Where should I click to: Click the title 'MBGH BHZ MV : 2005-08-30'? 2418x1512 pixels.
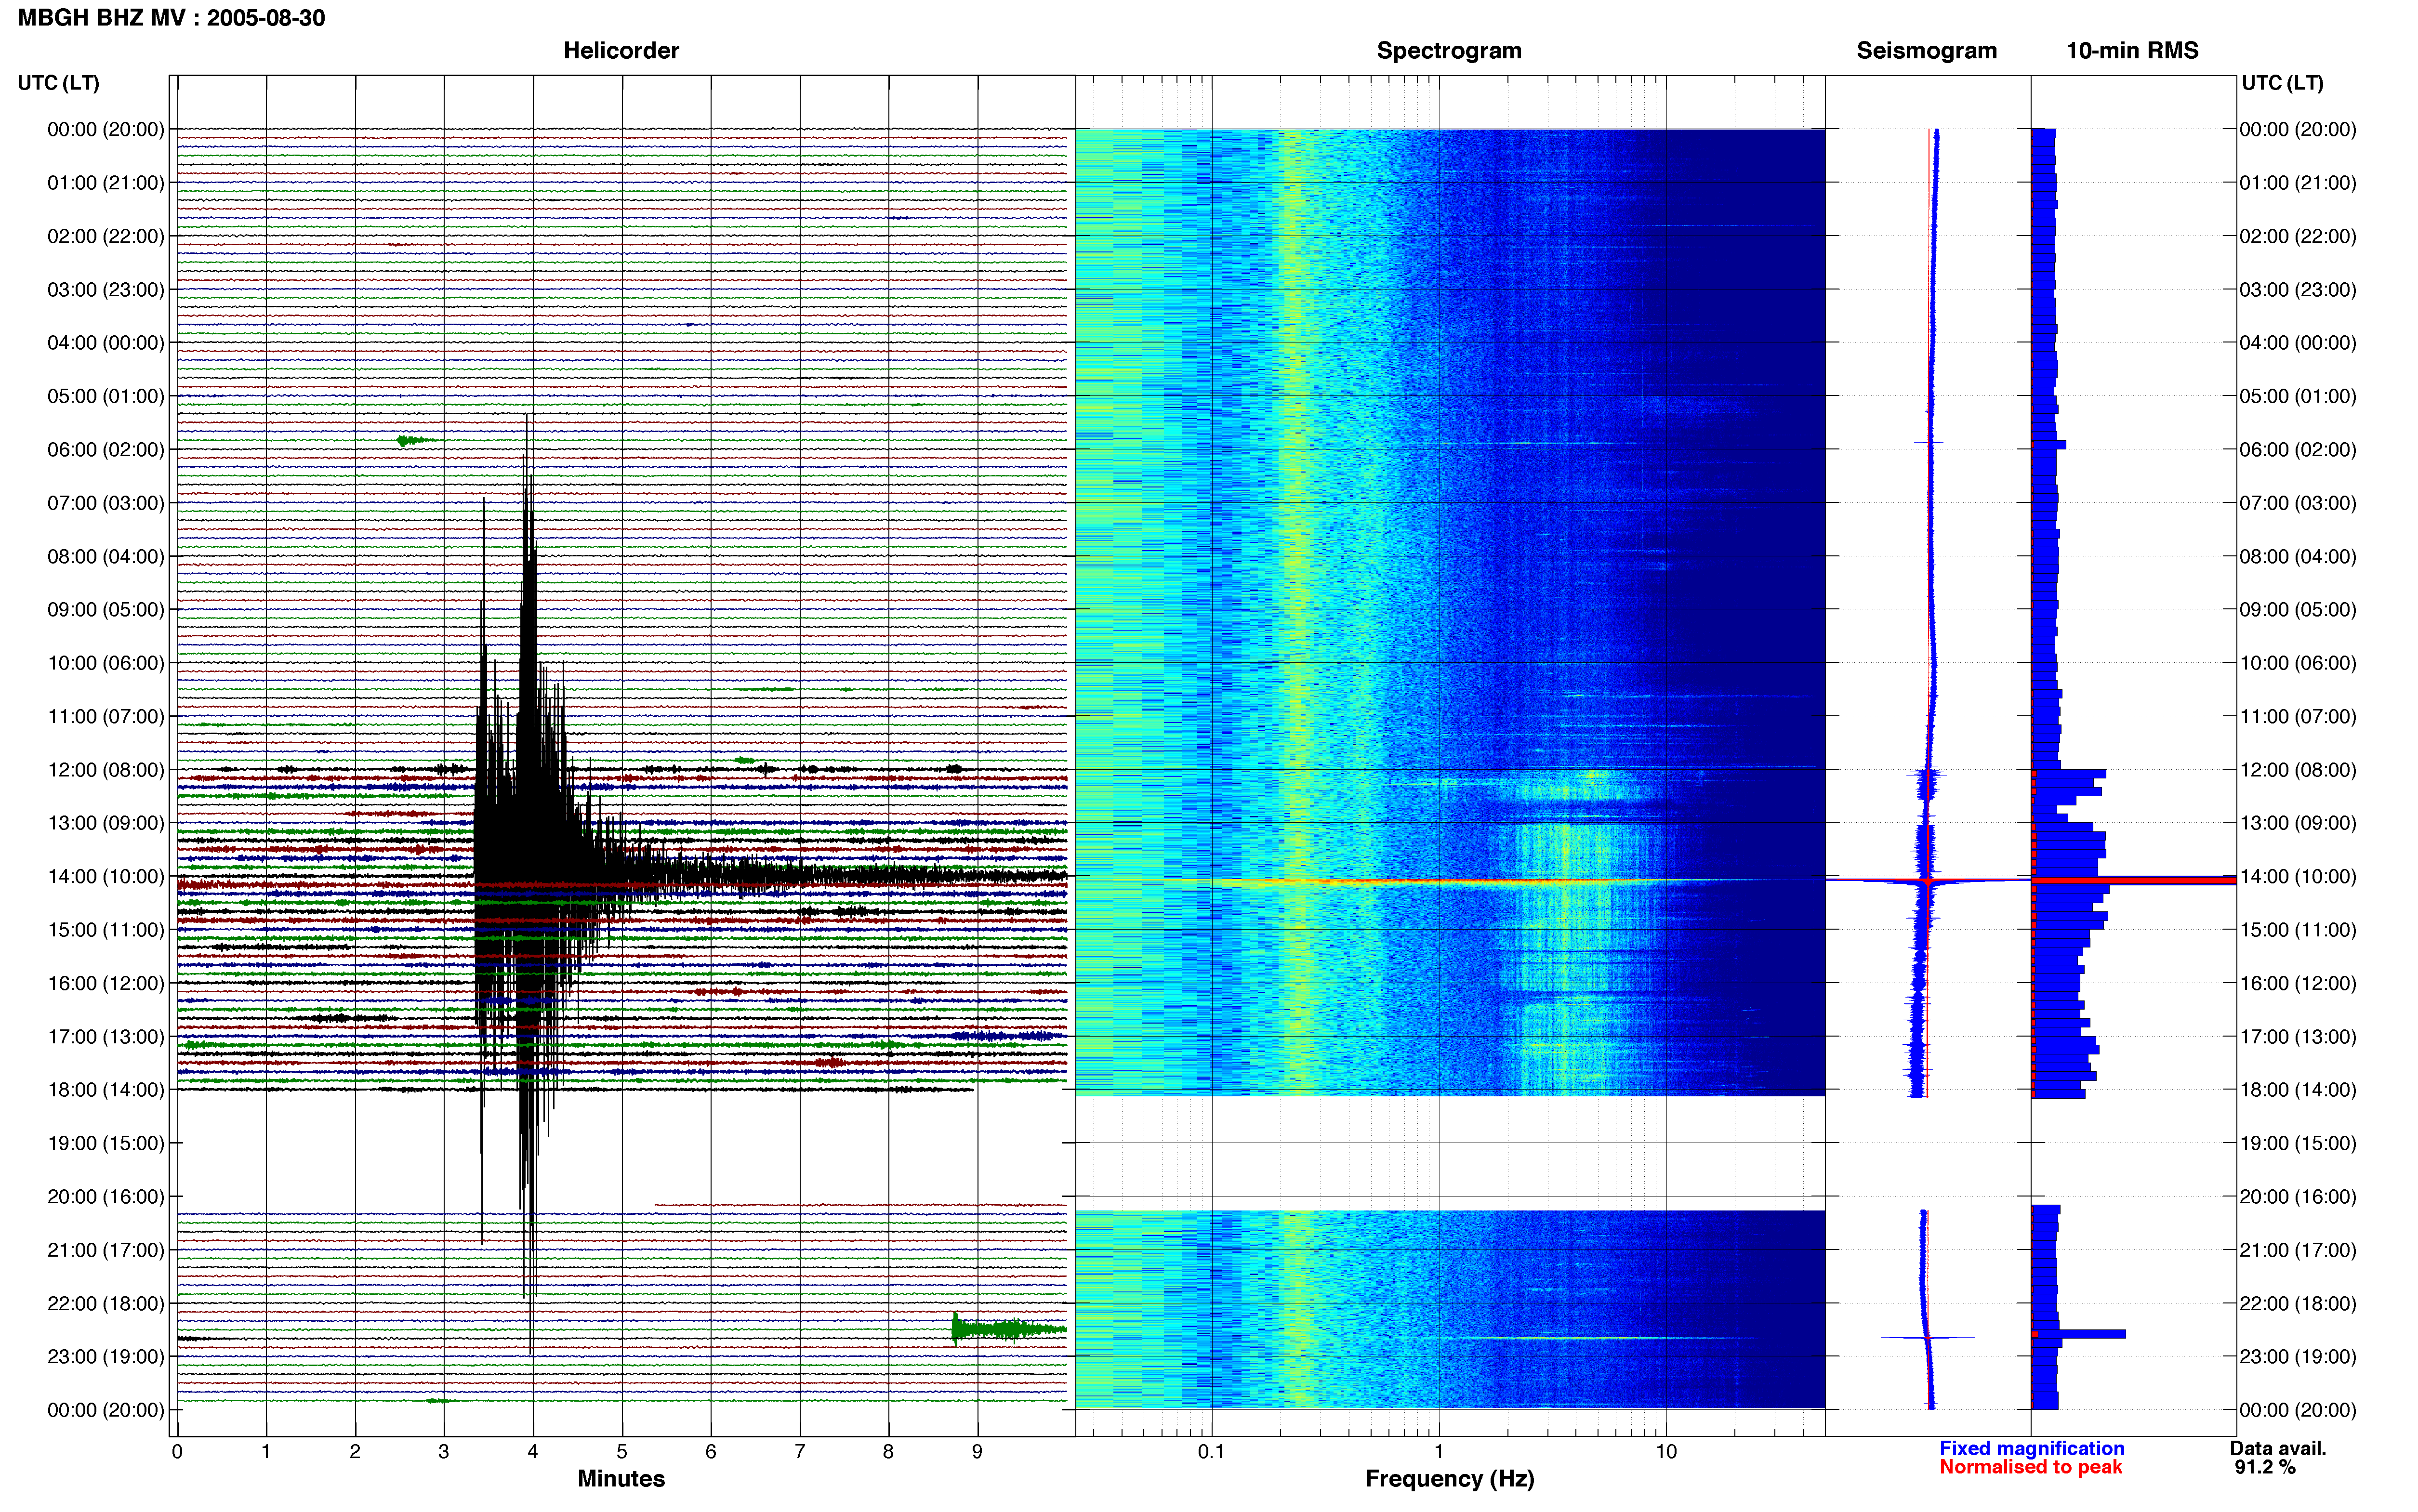(x=171, y=18)
